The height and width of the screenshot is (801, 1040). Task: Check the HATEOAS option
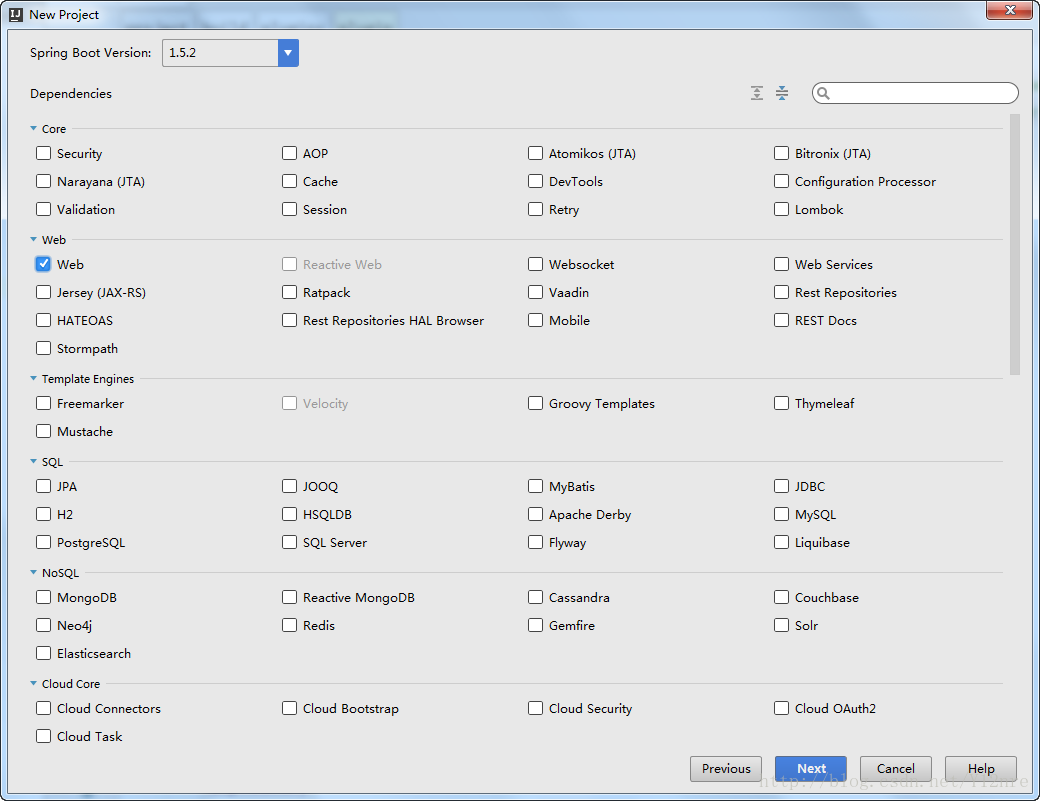(43, 320)
